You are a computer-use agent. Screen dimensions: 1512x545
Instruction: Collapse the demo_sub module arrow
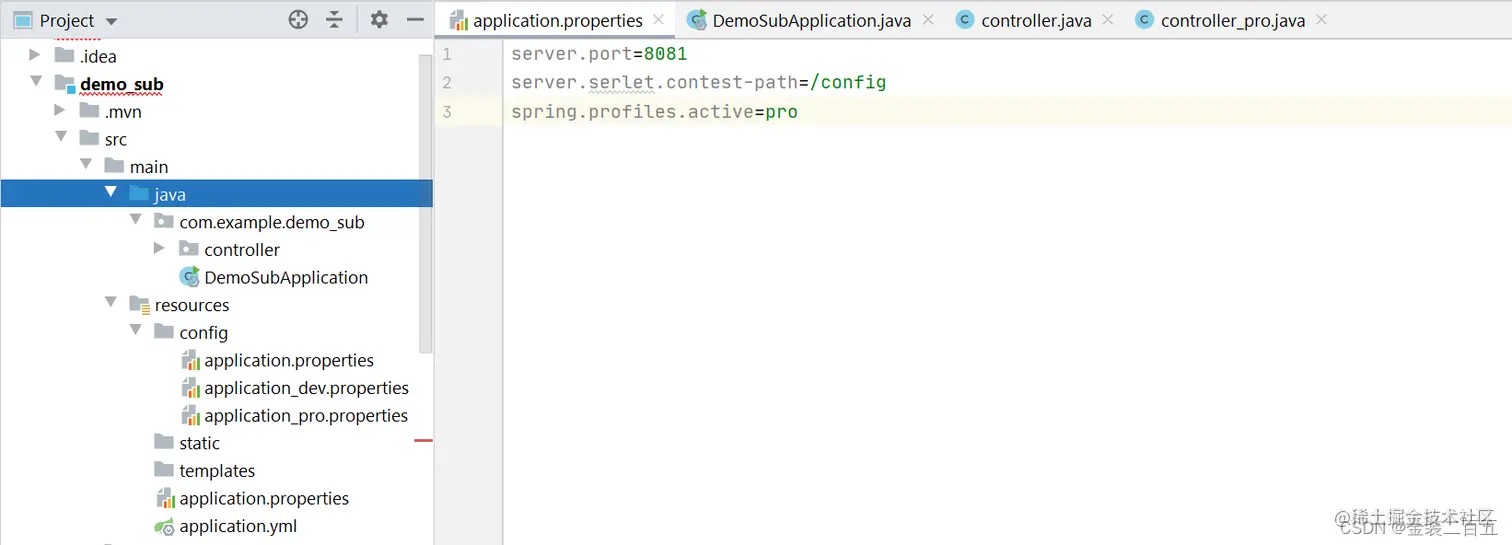(x=35, y=82)
